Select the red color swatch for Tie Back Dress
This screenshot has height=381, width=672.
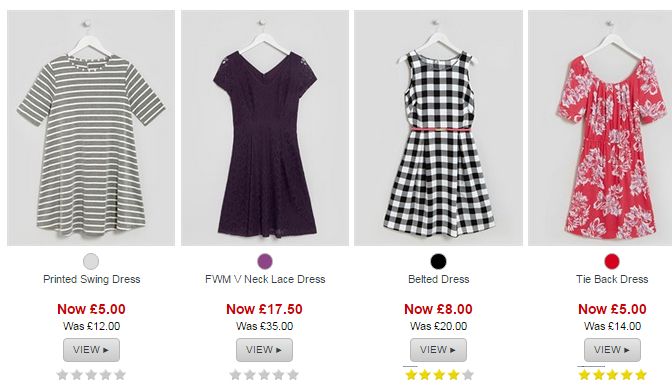tap(612, 261)
